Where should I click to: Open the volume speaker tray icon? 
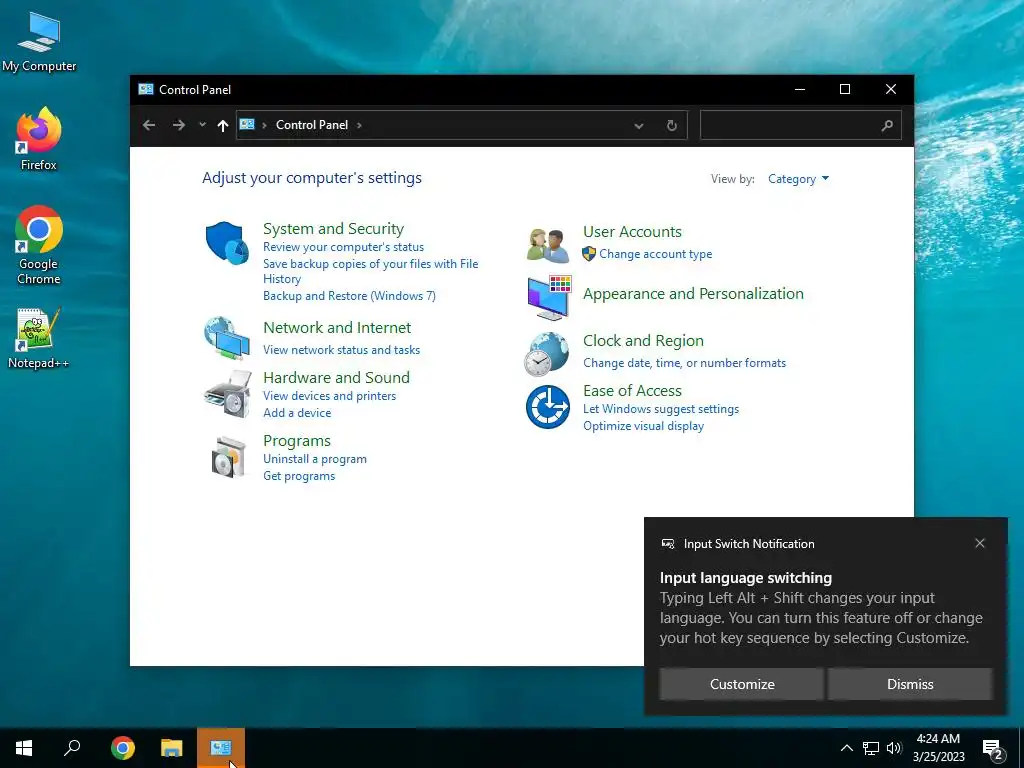coord(894,748)
